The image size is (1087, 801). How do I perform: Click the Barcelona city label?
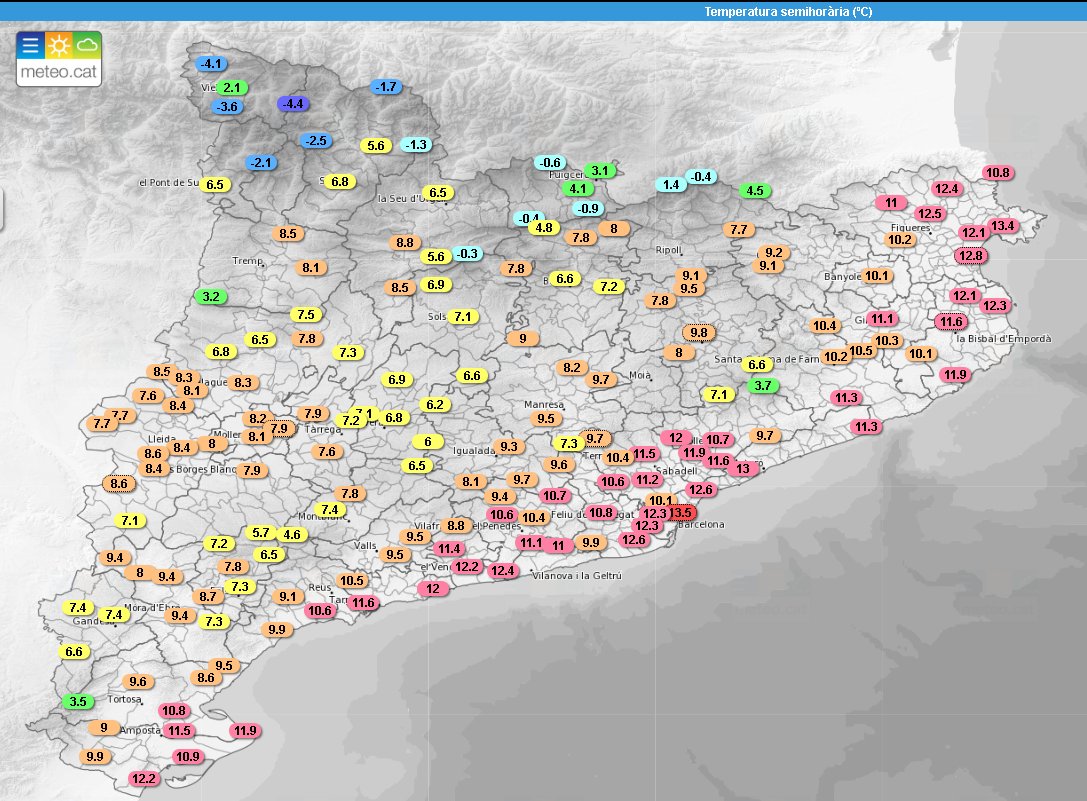click(702, 524)
